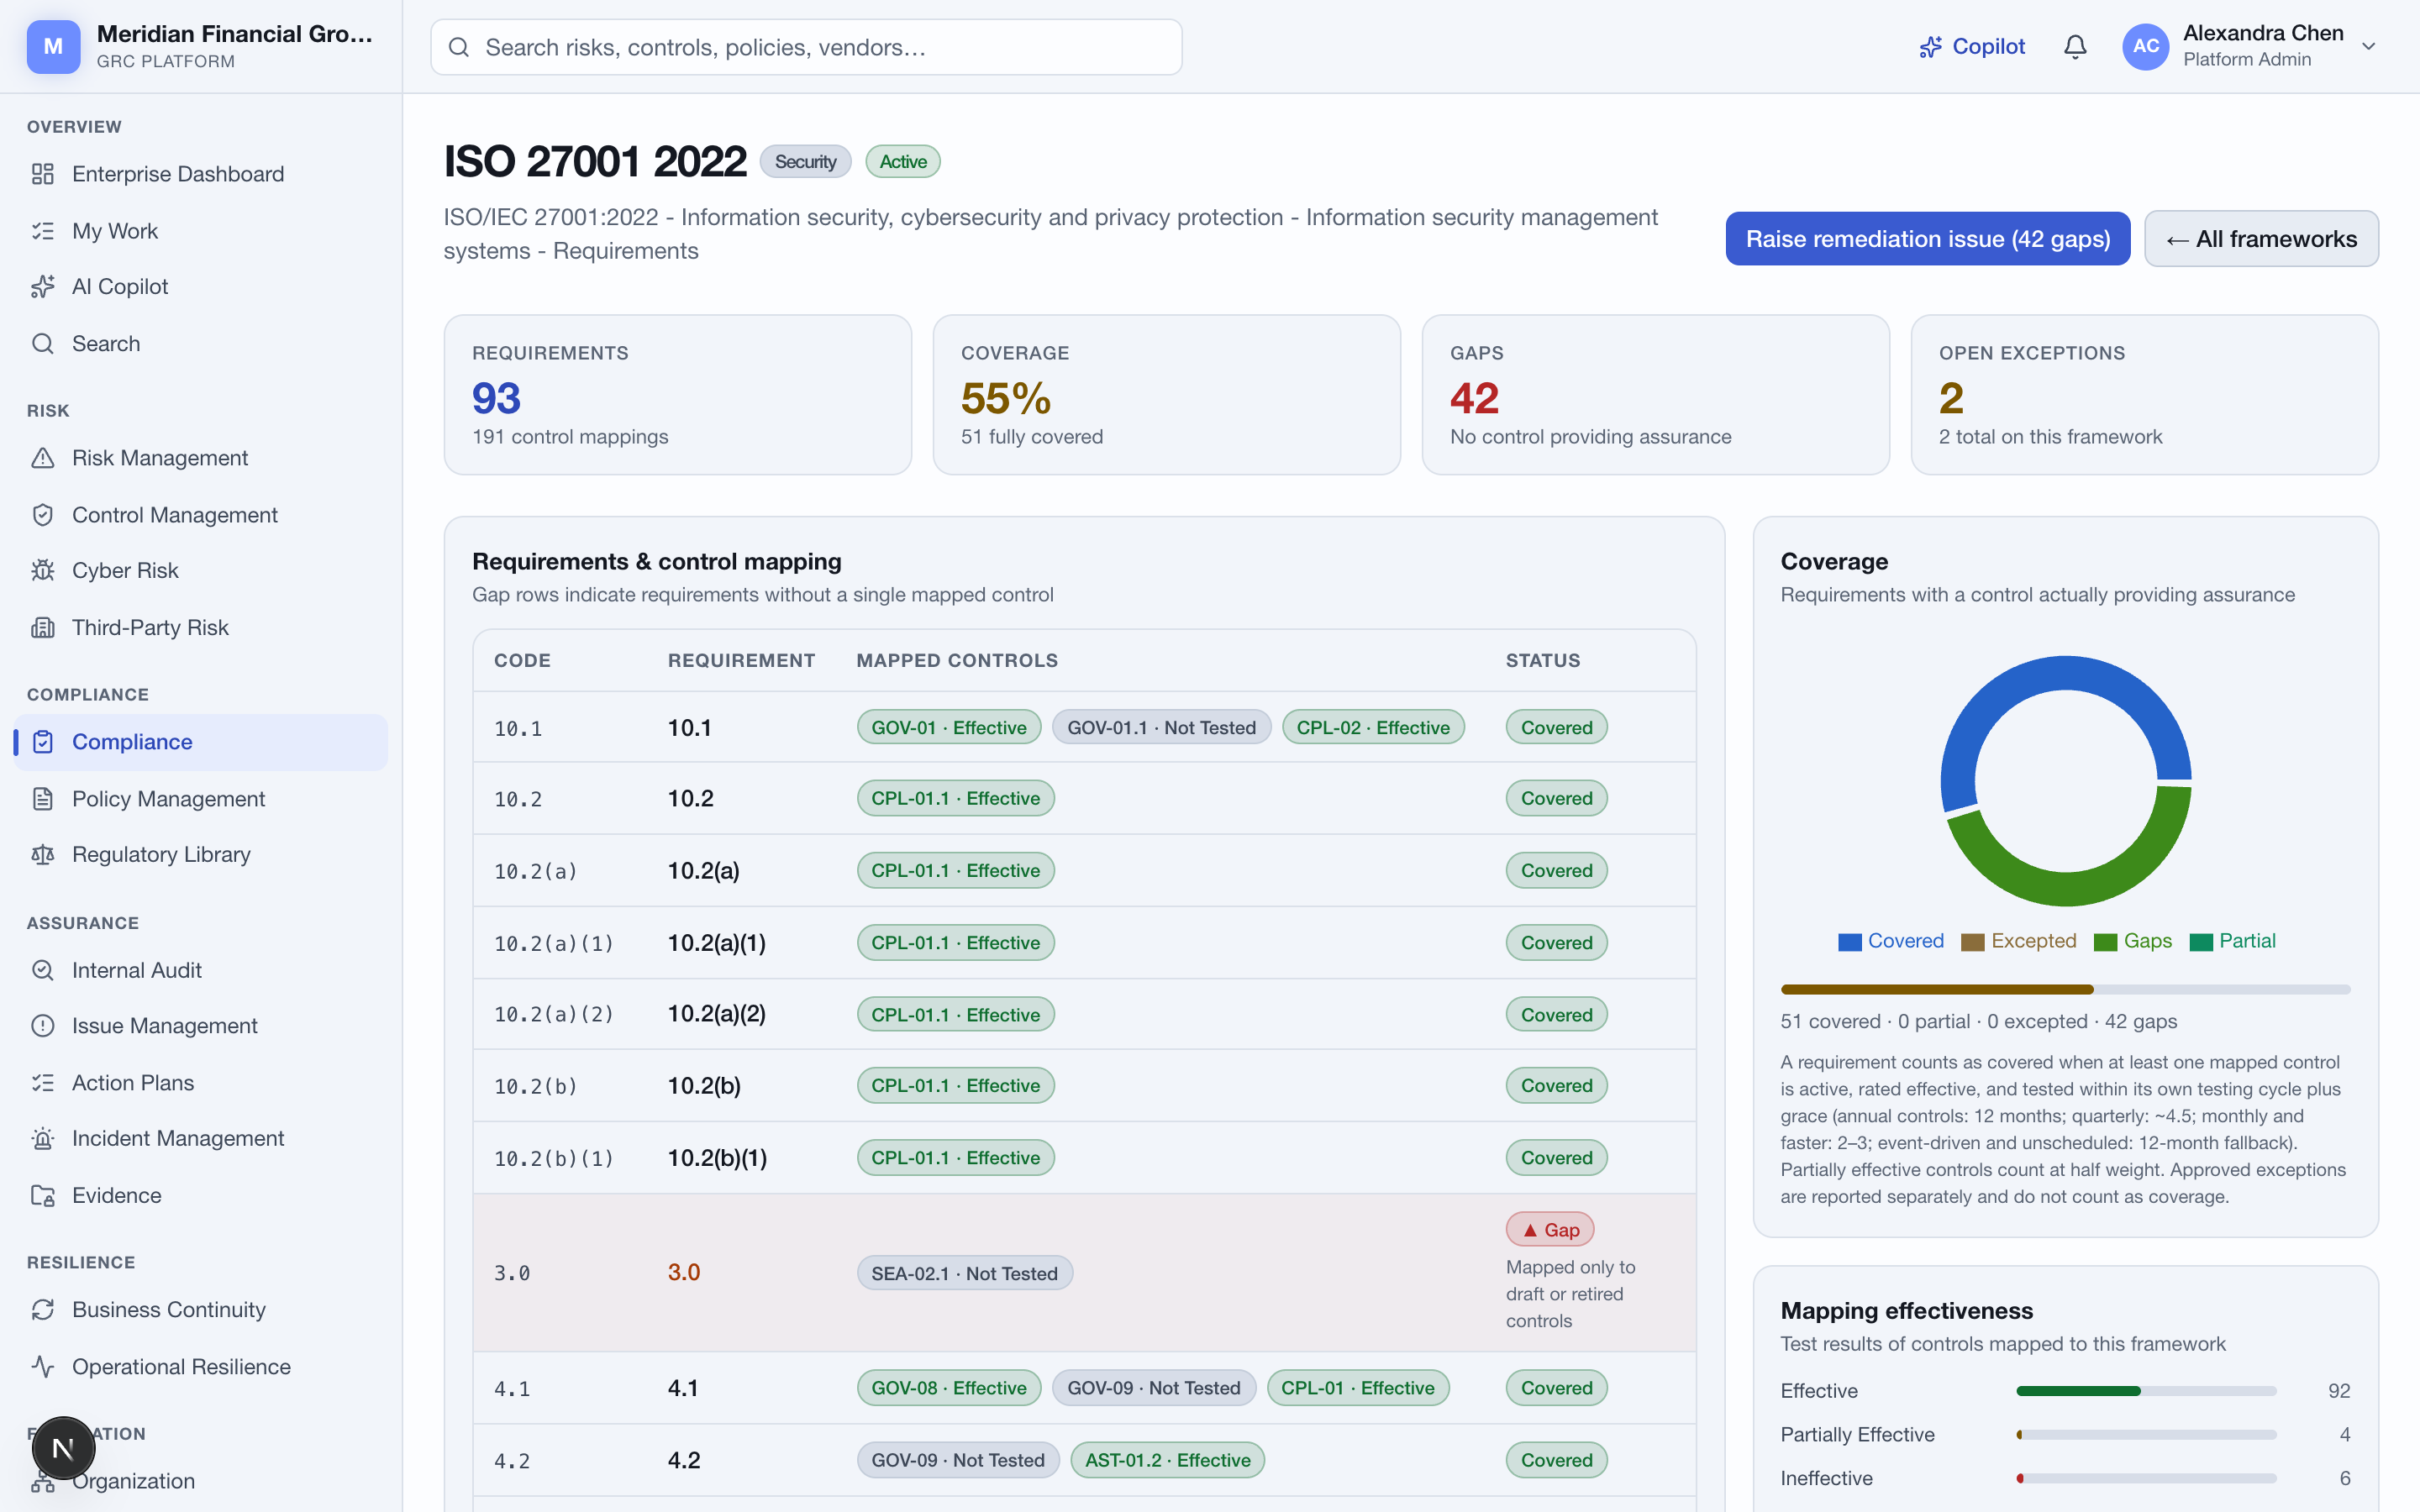Click the Requirements 93 summary card
The width and height of the screenshot is (2420, 1512).
pyautogui.click(x=677, y=395)
